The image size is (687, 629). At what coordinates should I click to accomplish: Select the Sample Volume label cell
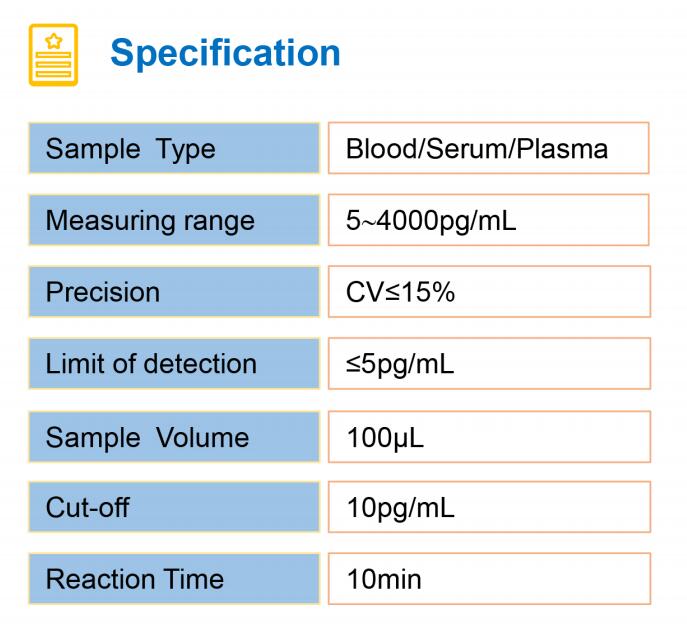click(x=174, y=437)
